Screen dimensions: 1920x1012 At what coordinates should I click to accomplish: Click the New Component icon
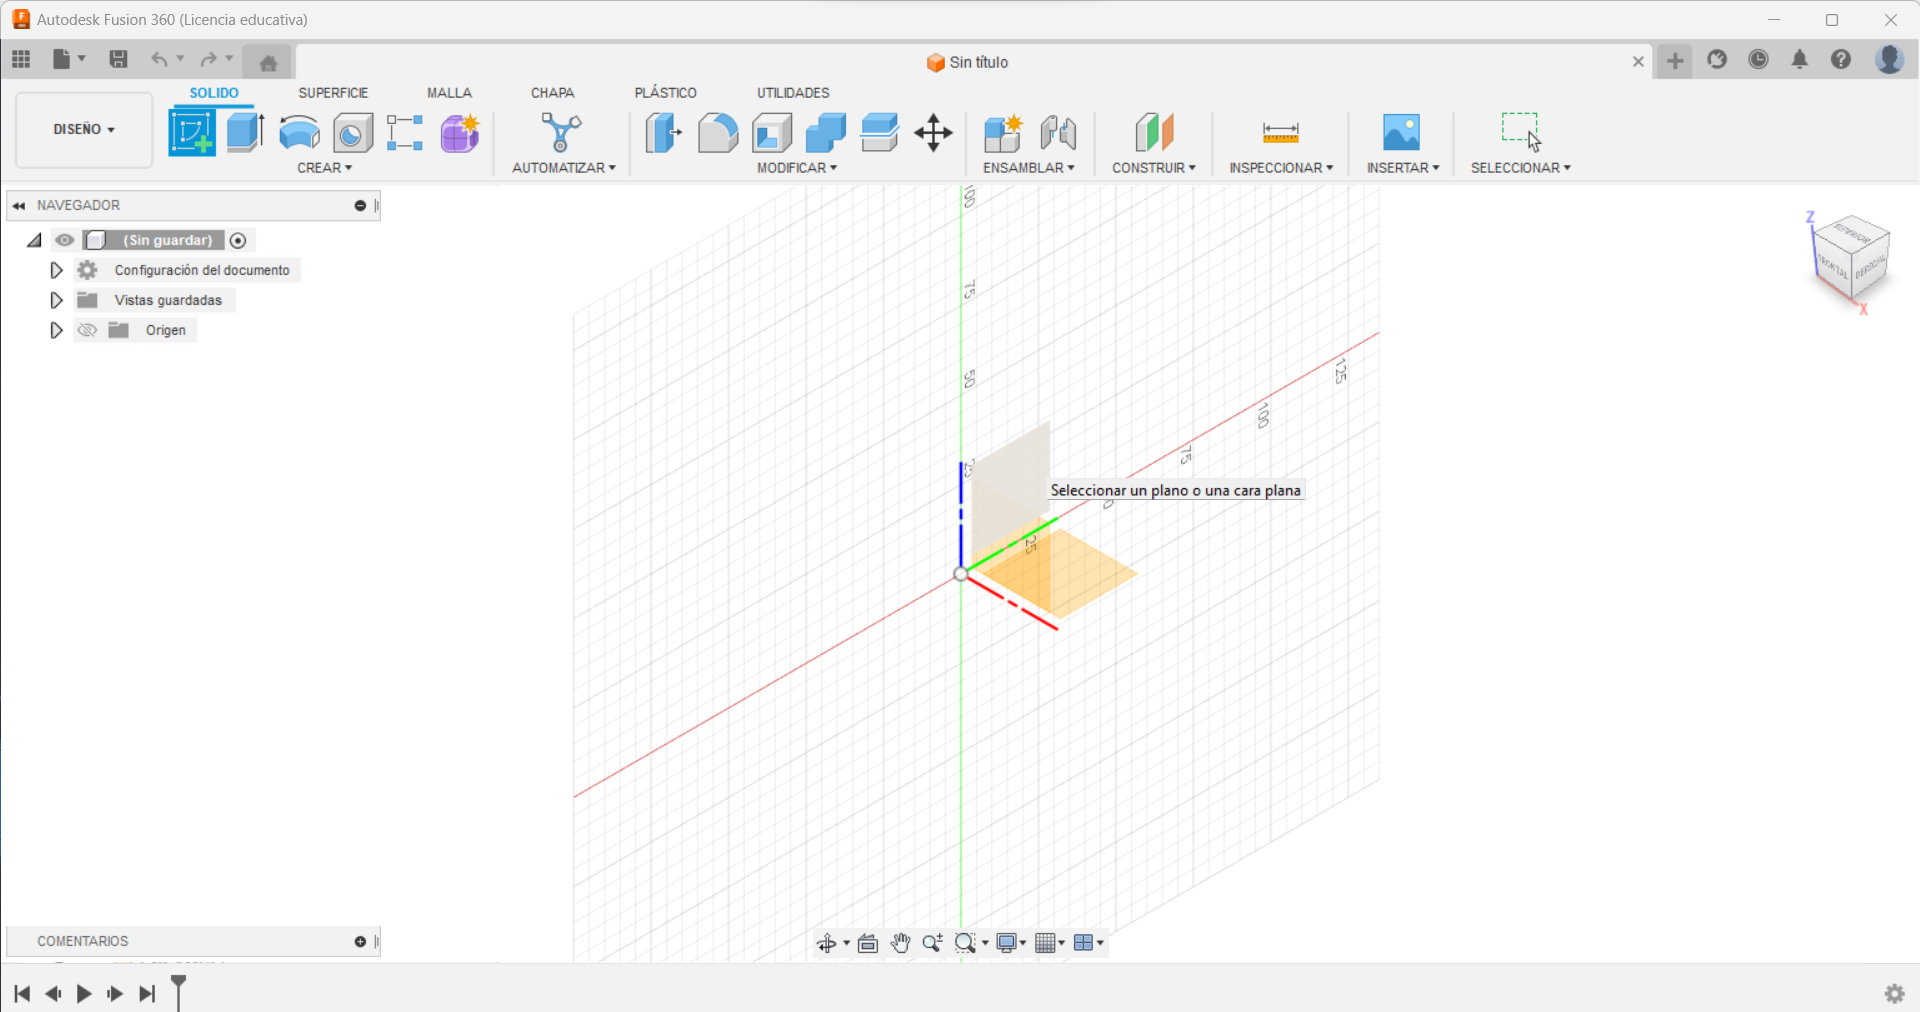click(1003, 133)
